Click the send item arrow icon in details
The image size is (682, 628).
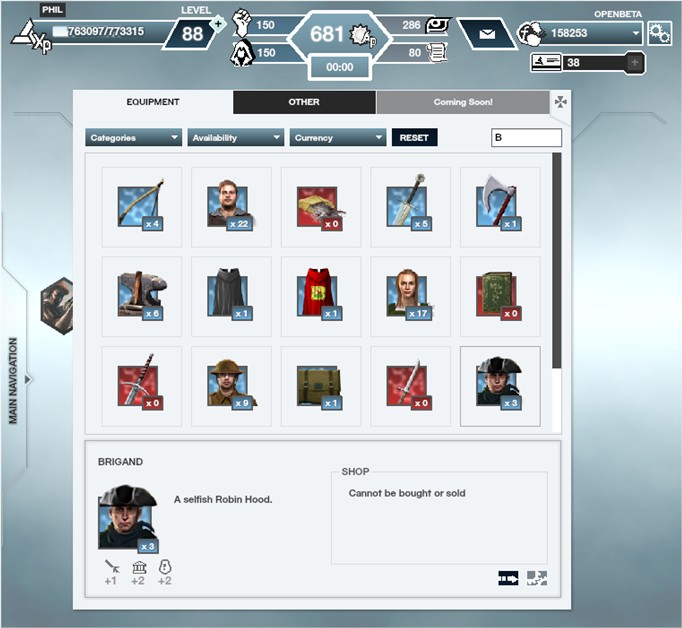pyautogui.click(x=508, y=579)
